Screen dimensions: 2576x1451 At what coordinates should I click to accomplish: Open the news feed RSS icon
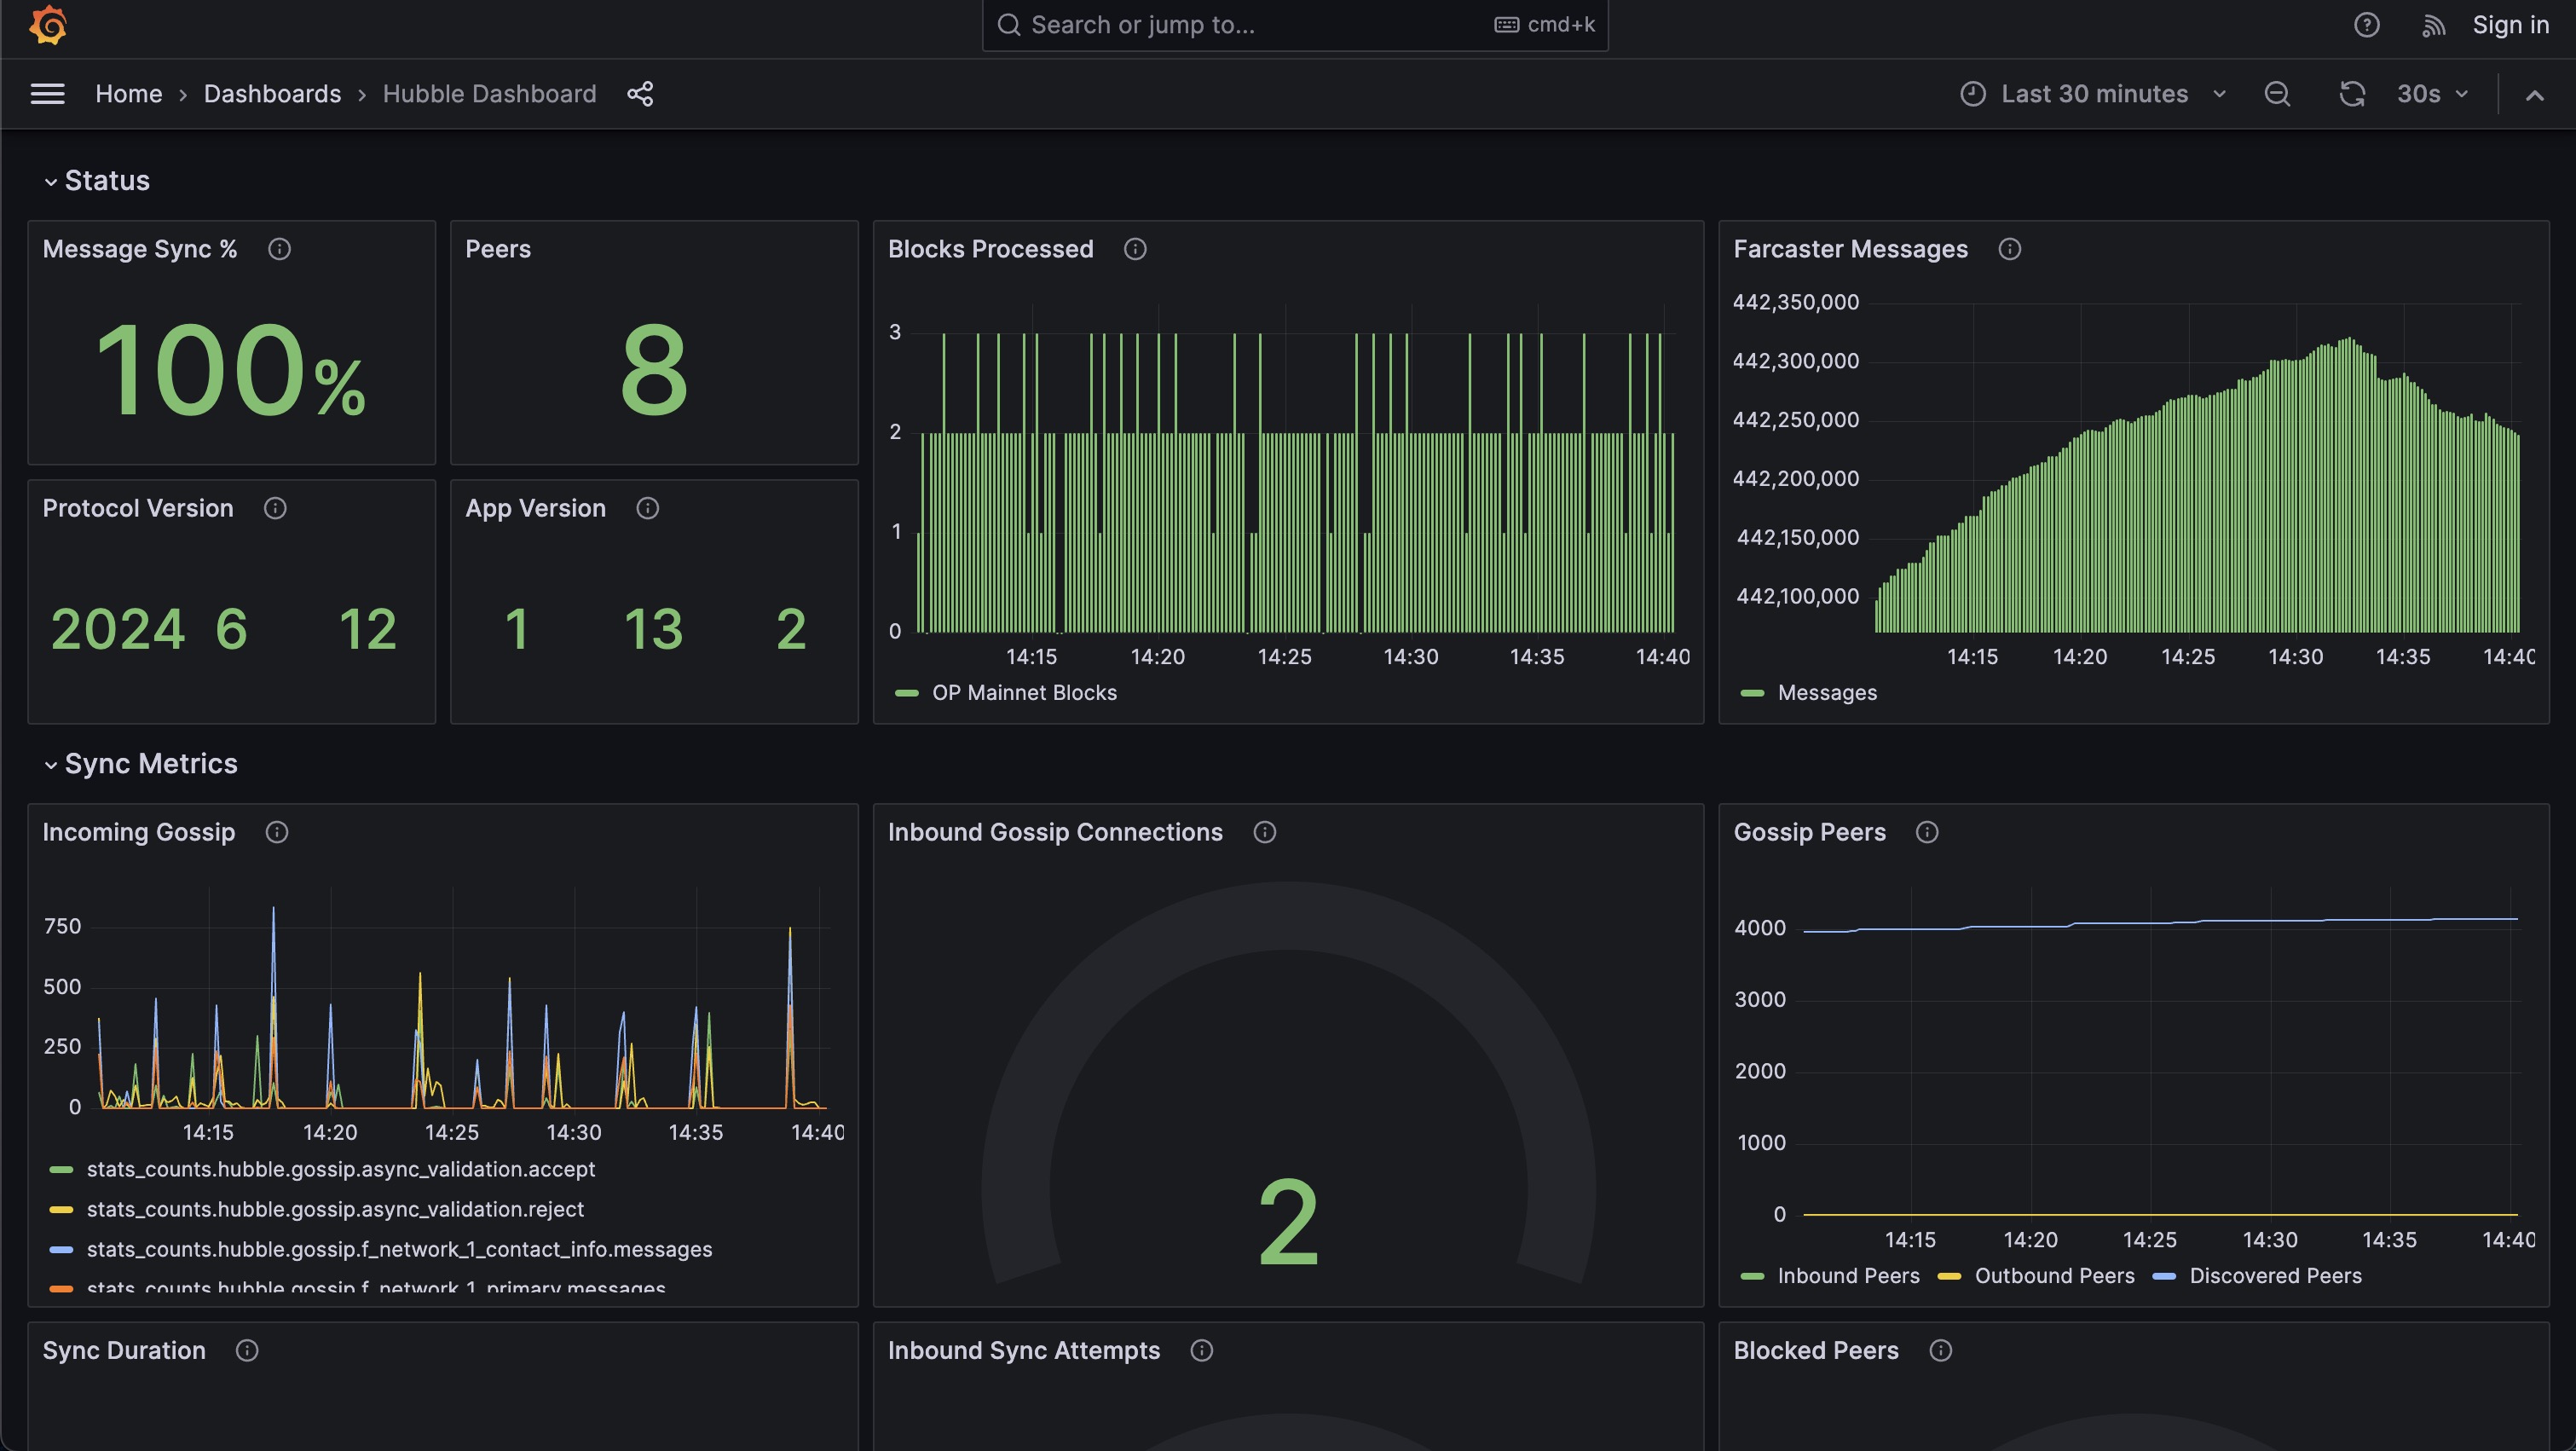(2433, 25)
